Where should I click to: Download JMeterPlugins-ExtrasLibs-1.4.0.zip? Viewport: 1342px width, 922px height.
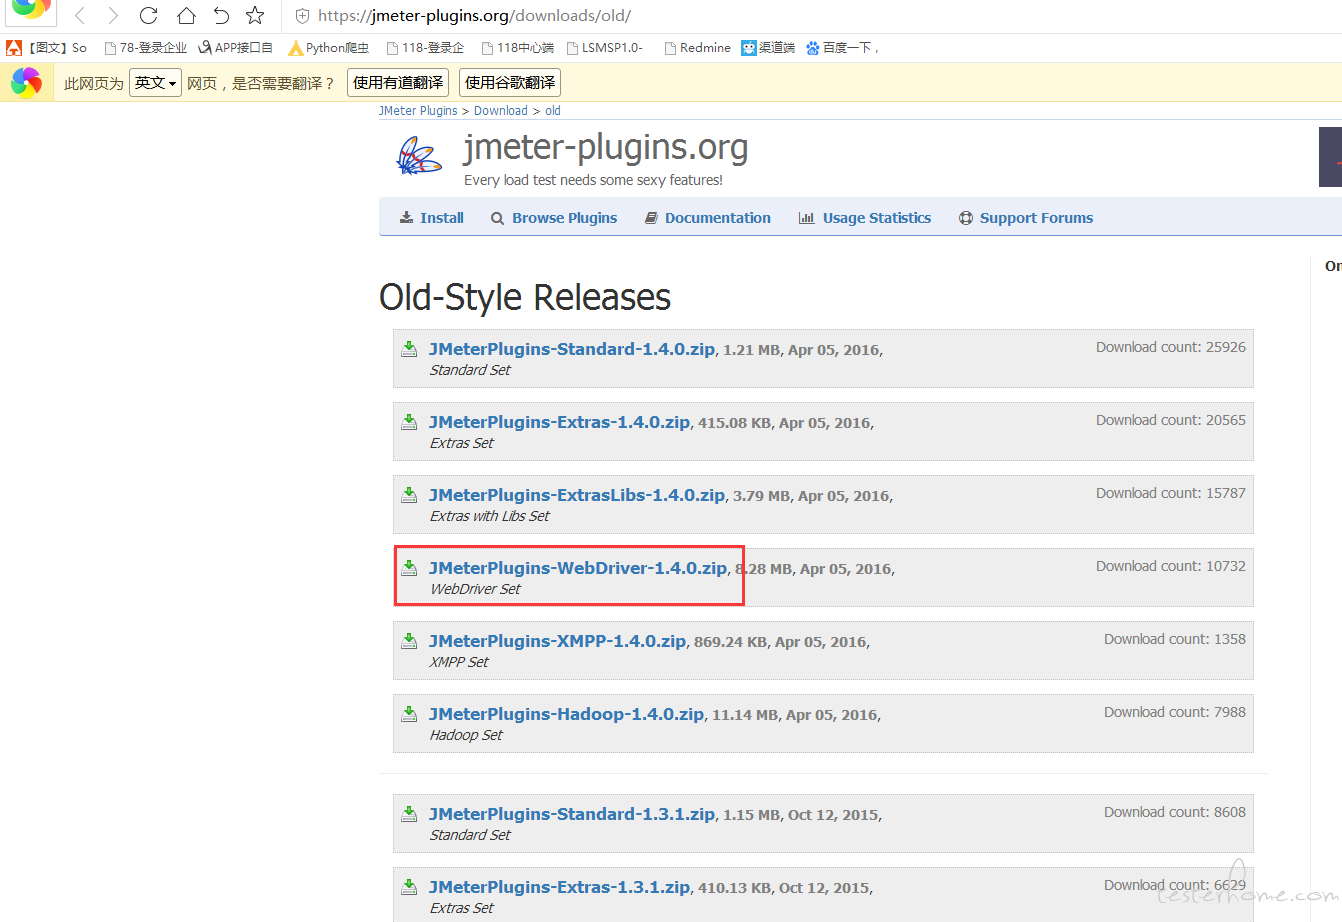[577, 495]
